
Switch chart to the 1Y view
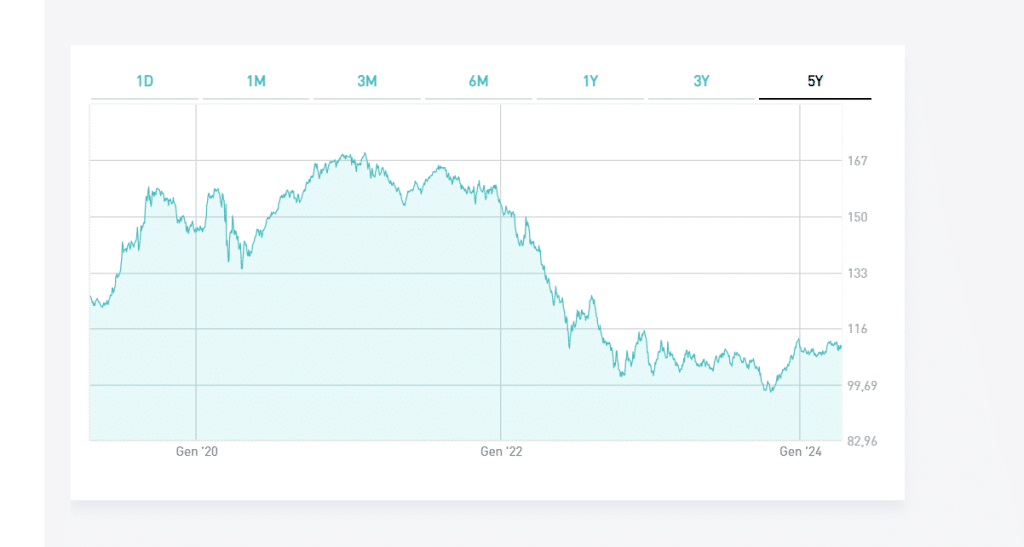(590, 81)
